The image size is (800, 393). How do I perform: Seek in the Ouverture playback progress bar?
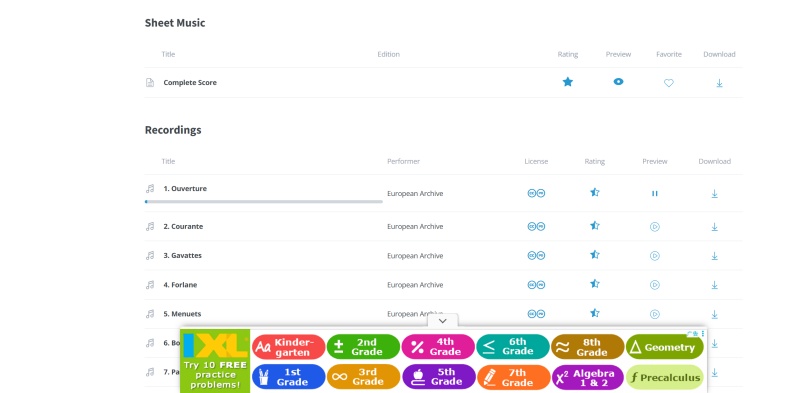point(264,202)
